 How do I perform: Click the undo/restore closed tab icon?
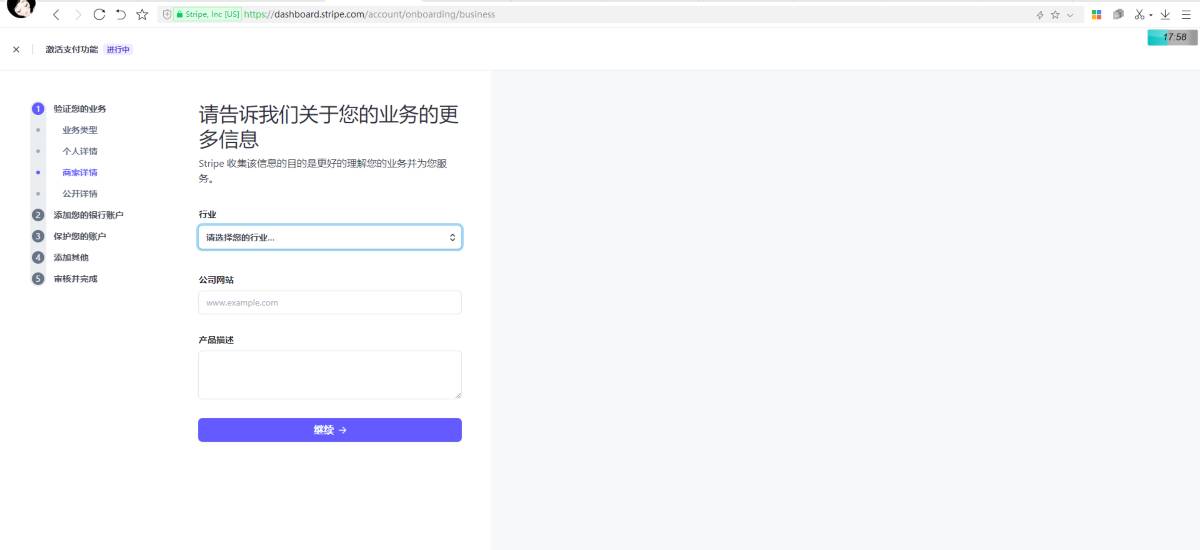[120, 15]
